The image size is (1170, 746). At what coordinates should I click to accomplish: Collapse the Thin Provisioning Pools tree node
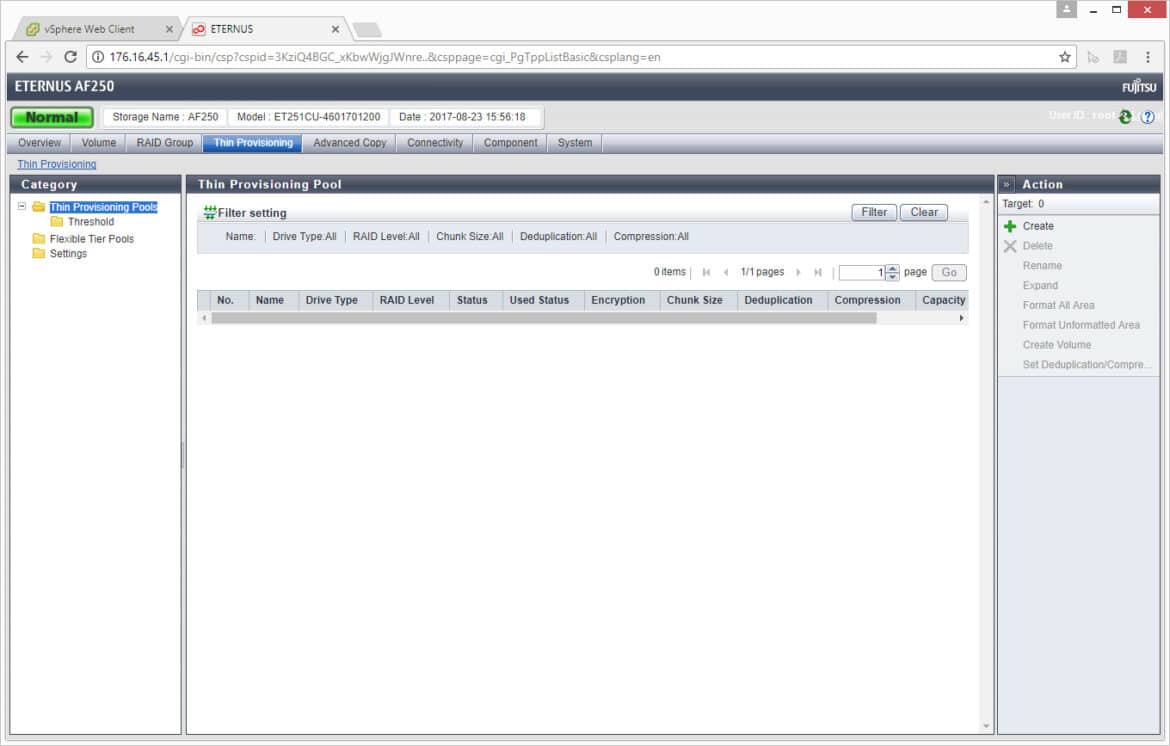coord(22,207)
